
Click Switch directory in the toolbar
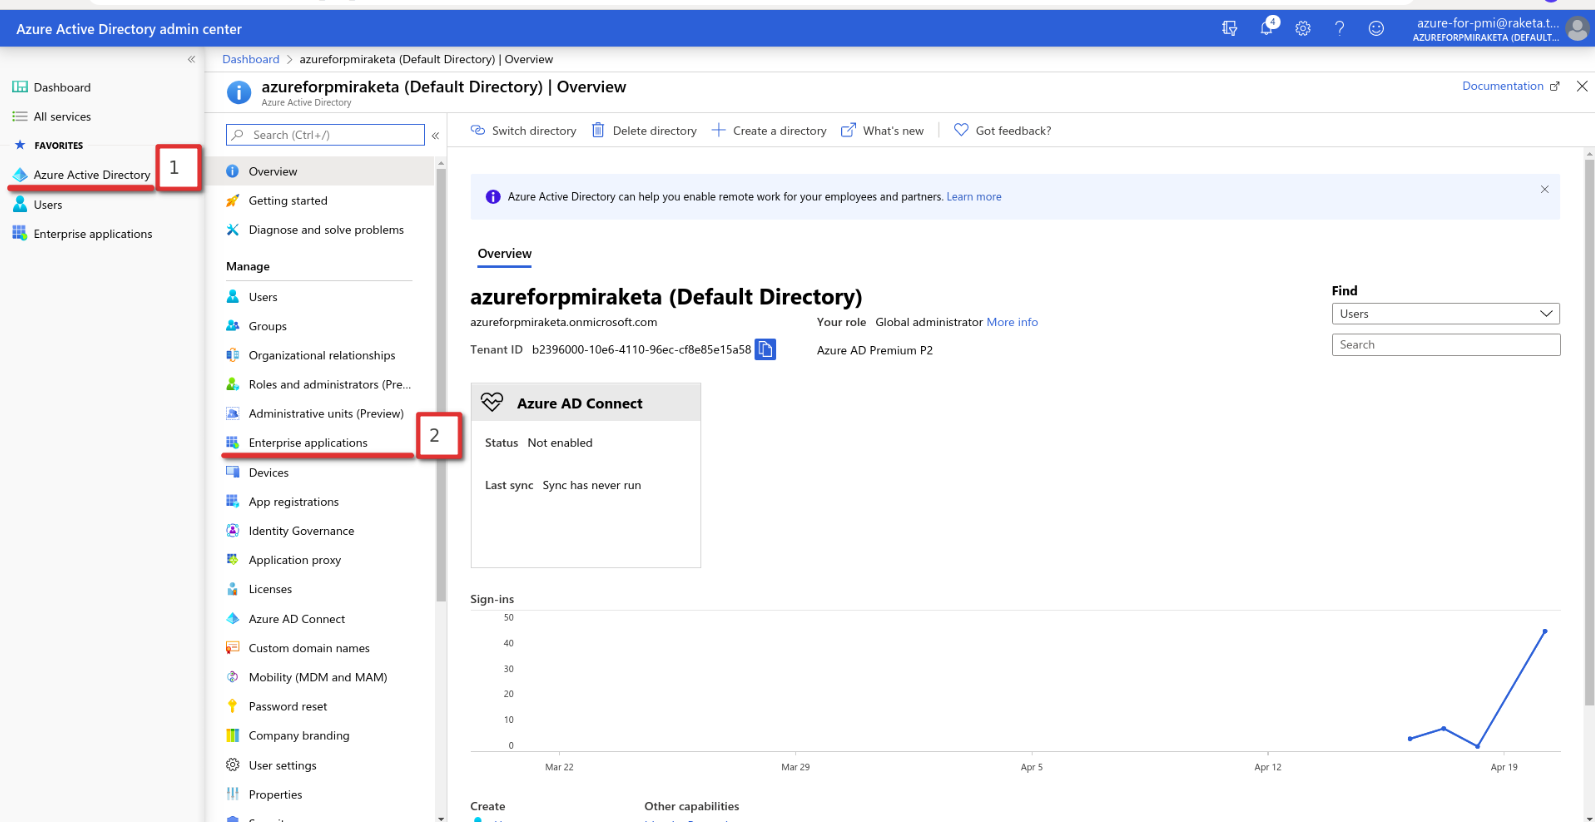(x=523, y=131)
